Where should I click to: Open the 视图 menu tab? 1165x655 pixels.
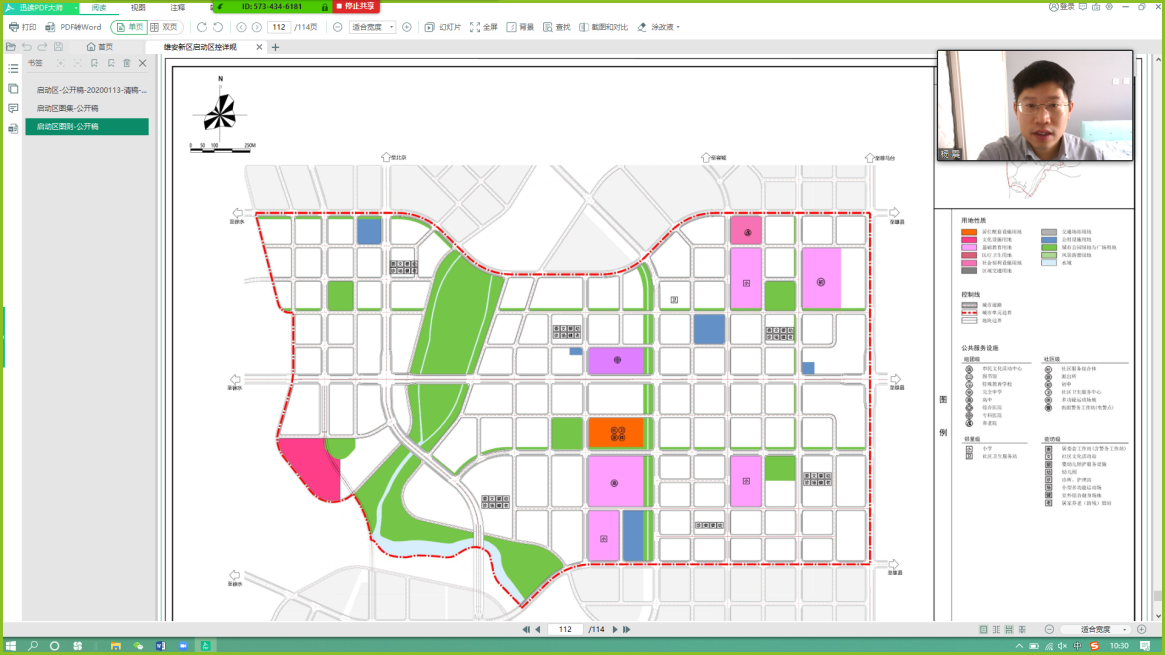click(x=138, y=7)
